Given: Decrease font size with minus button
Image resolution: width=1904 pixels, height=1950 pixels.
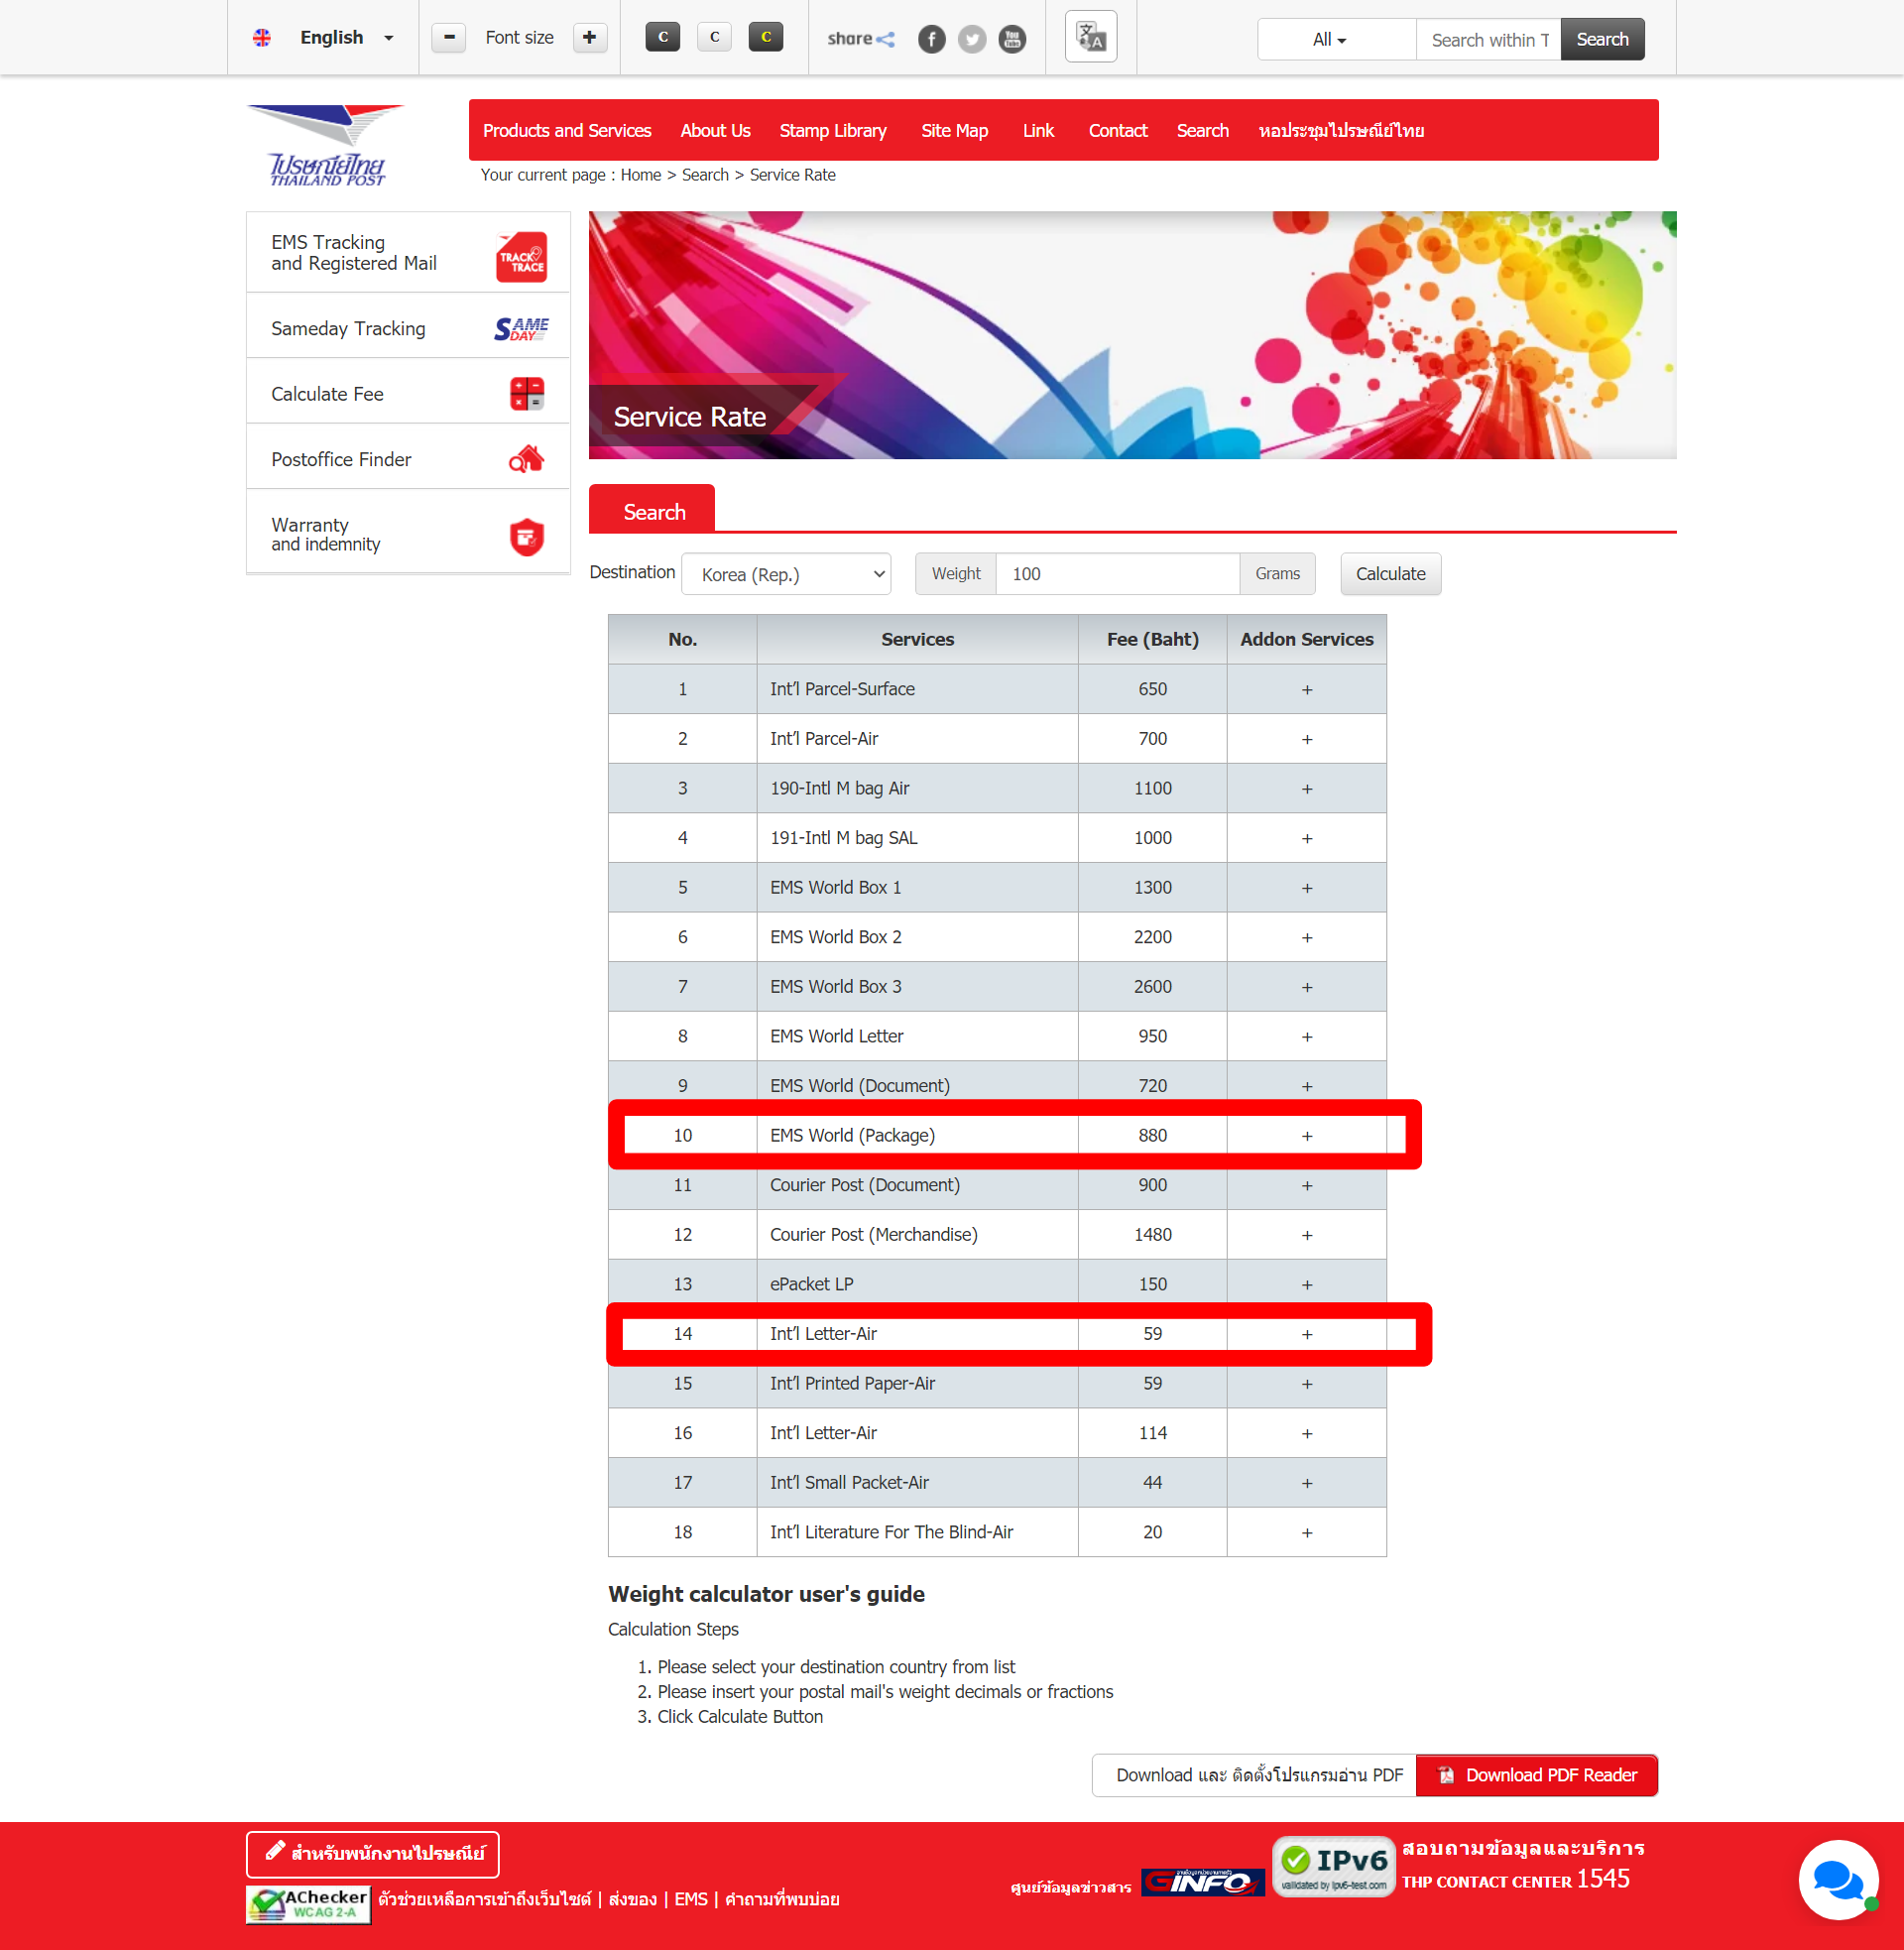Looking at the screenshot, I should (449, 38).
